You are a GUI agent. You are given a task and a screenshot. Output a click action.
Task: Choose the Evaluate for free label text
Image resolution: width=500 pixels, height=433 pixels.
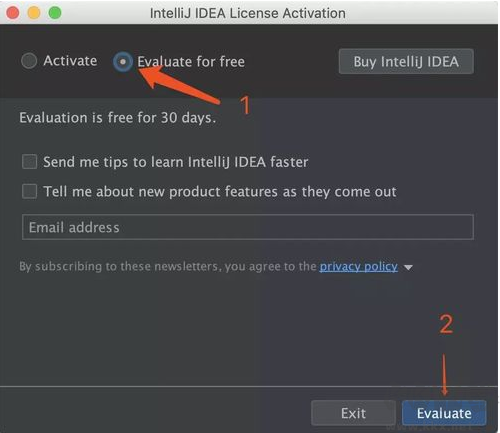coord(191,62)
